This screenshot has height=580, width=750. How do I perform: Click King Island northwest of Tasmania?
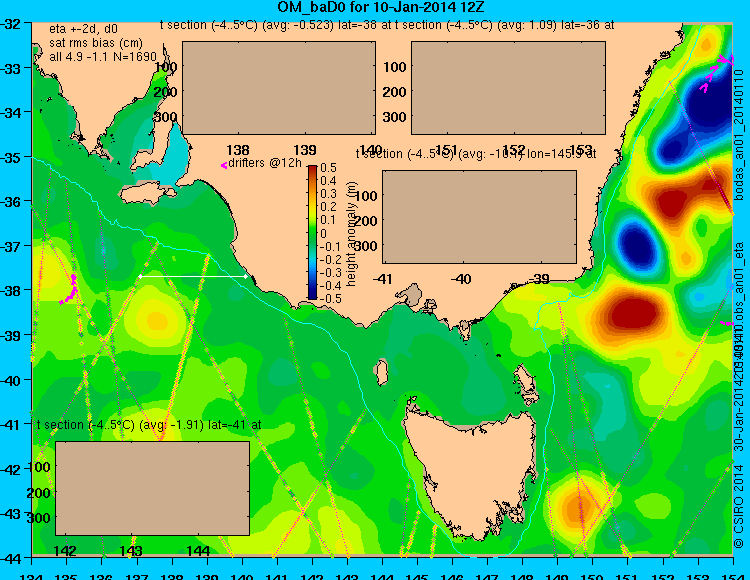point(381,372)
